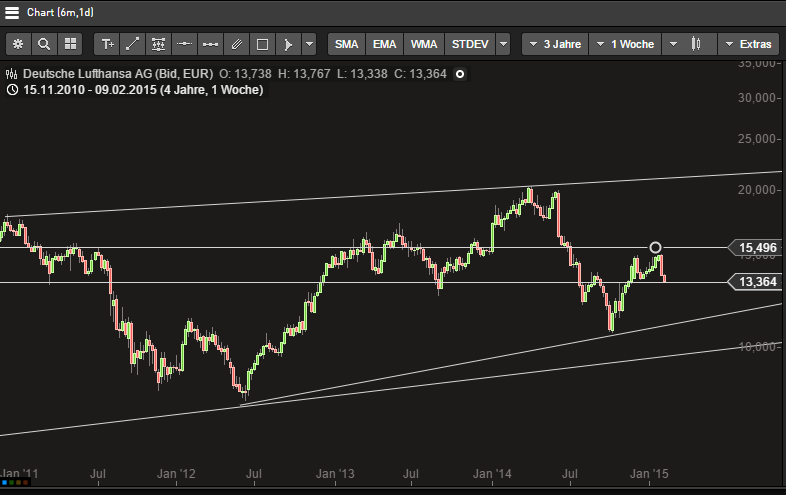Select the paperclip attachment tool

236,44
